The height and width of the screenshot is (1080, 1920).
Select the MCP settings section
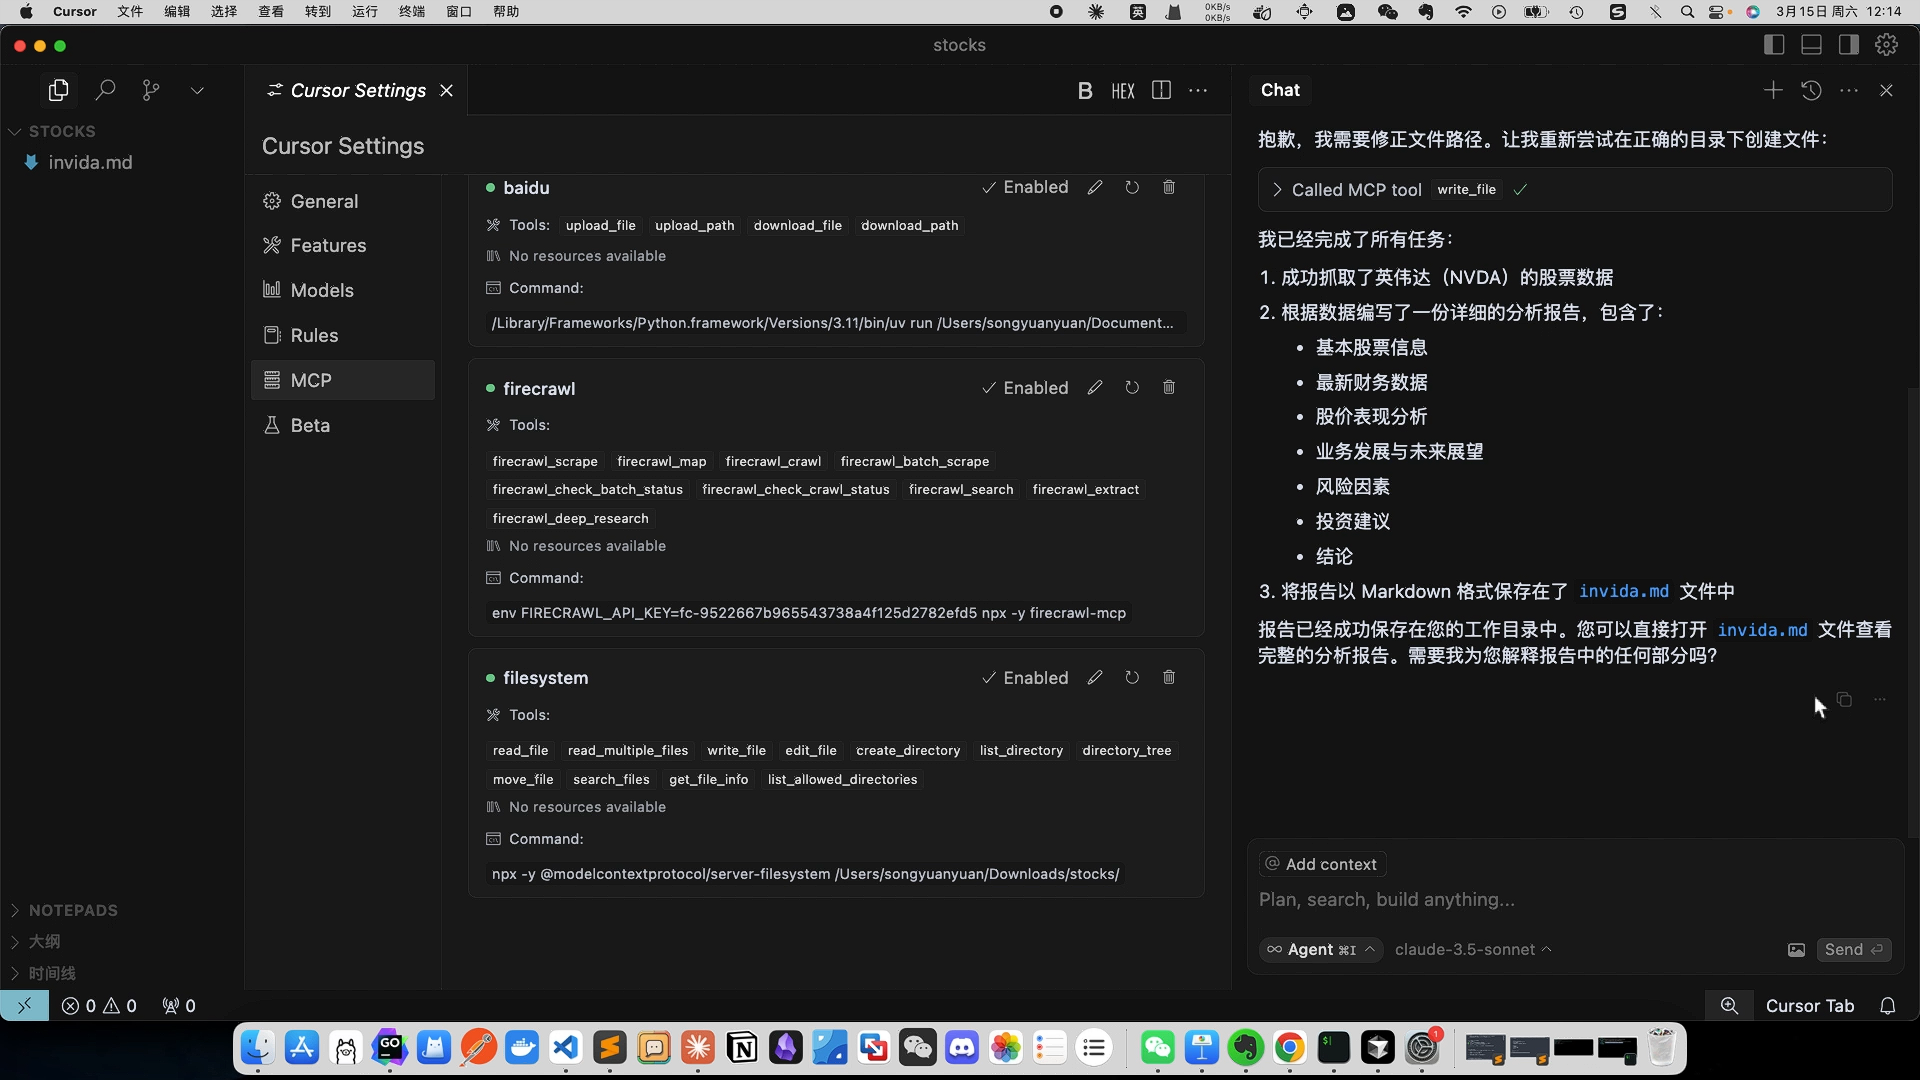click(x=343, y=380)
